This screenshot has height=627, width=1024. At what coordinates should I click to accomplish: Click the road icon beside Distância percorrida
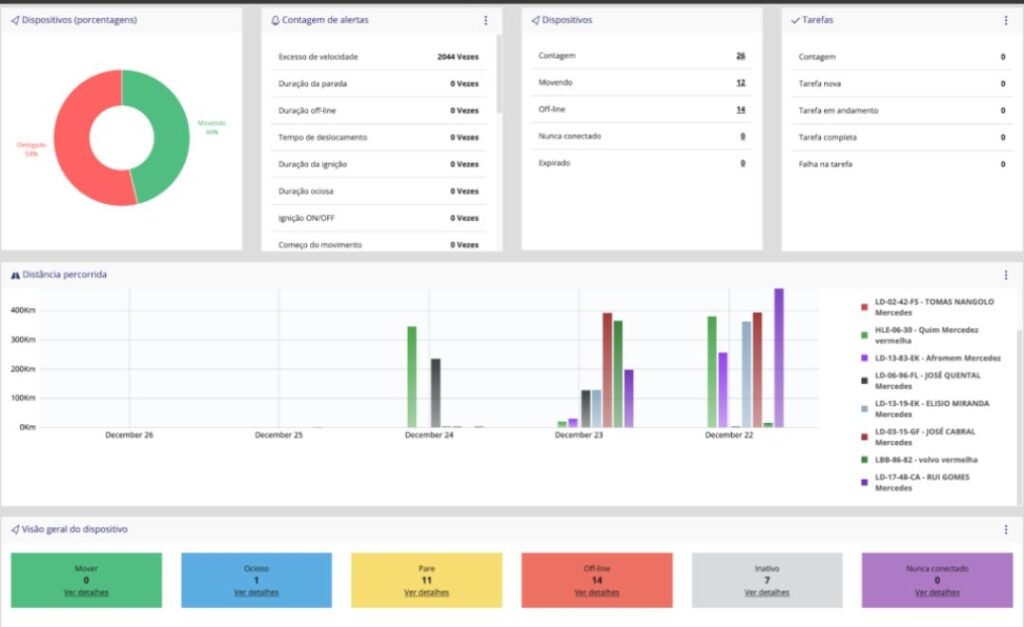(15, 275)
